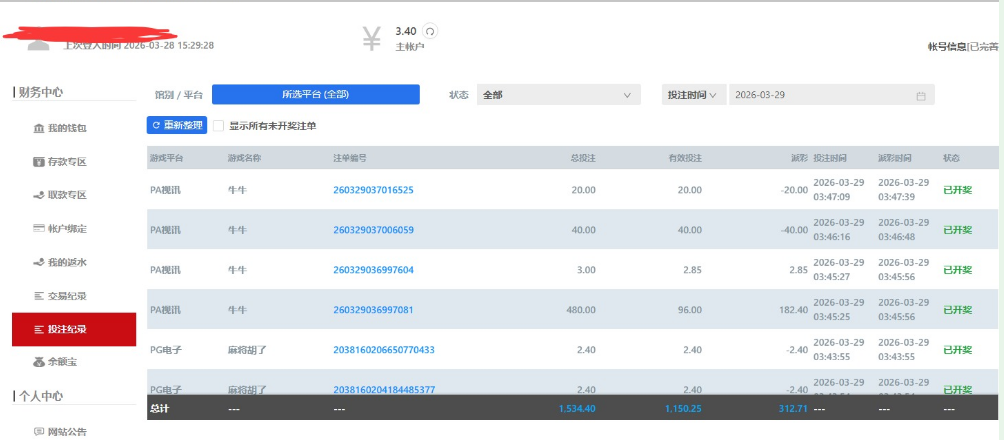Click the balance refresh icon beside 3.40
This screenshot has height=440, width=1004.
click(x=430, y=32)
